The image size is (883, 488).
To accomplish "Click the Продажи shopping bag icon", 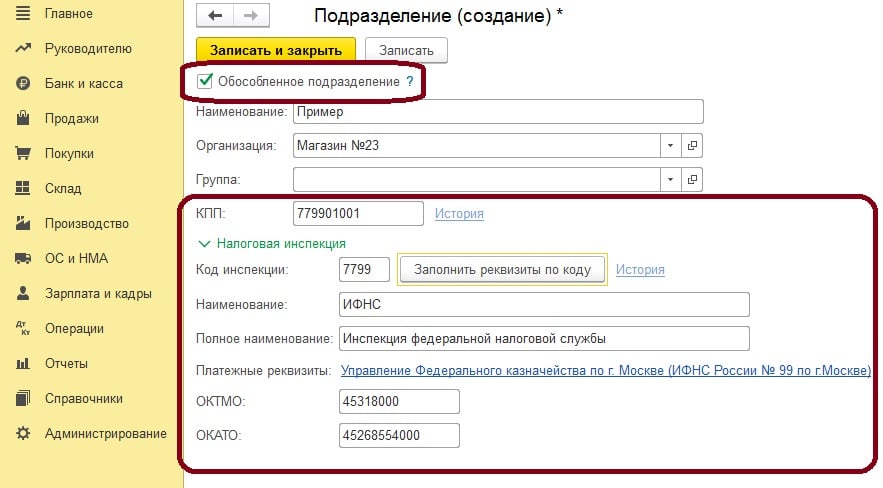I will point(22,119).
